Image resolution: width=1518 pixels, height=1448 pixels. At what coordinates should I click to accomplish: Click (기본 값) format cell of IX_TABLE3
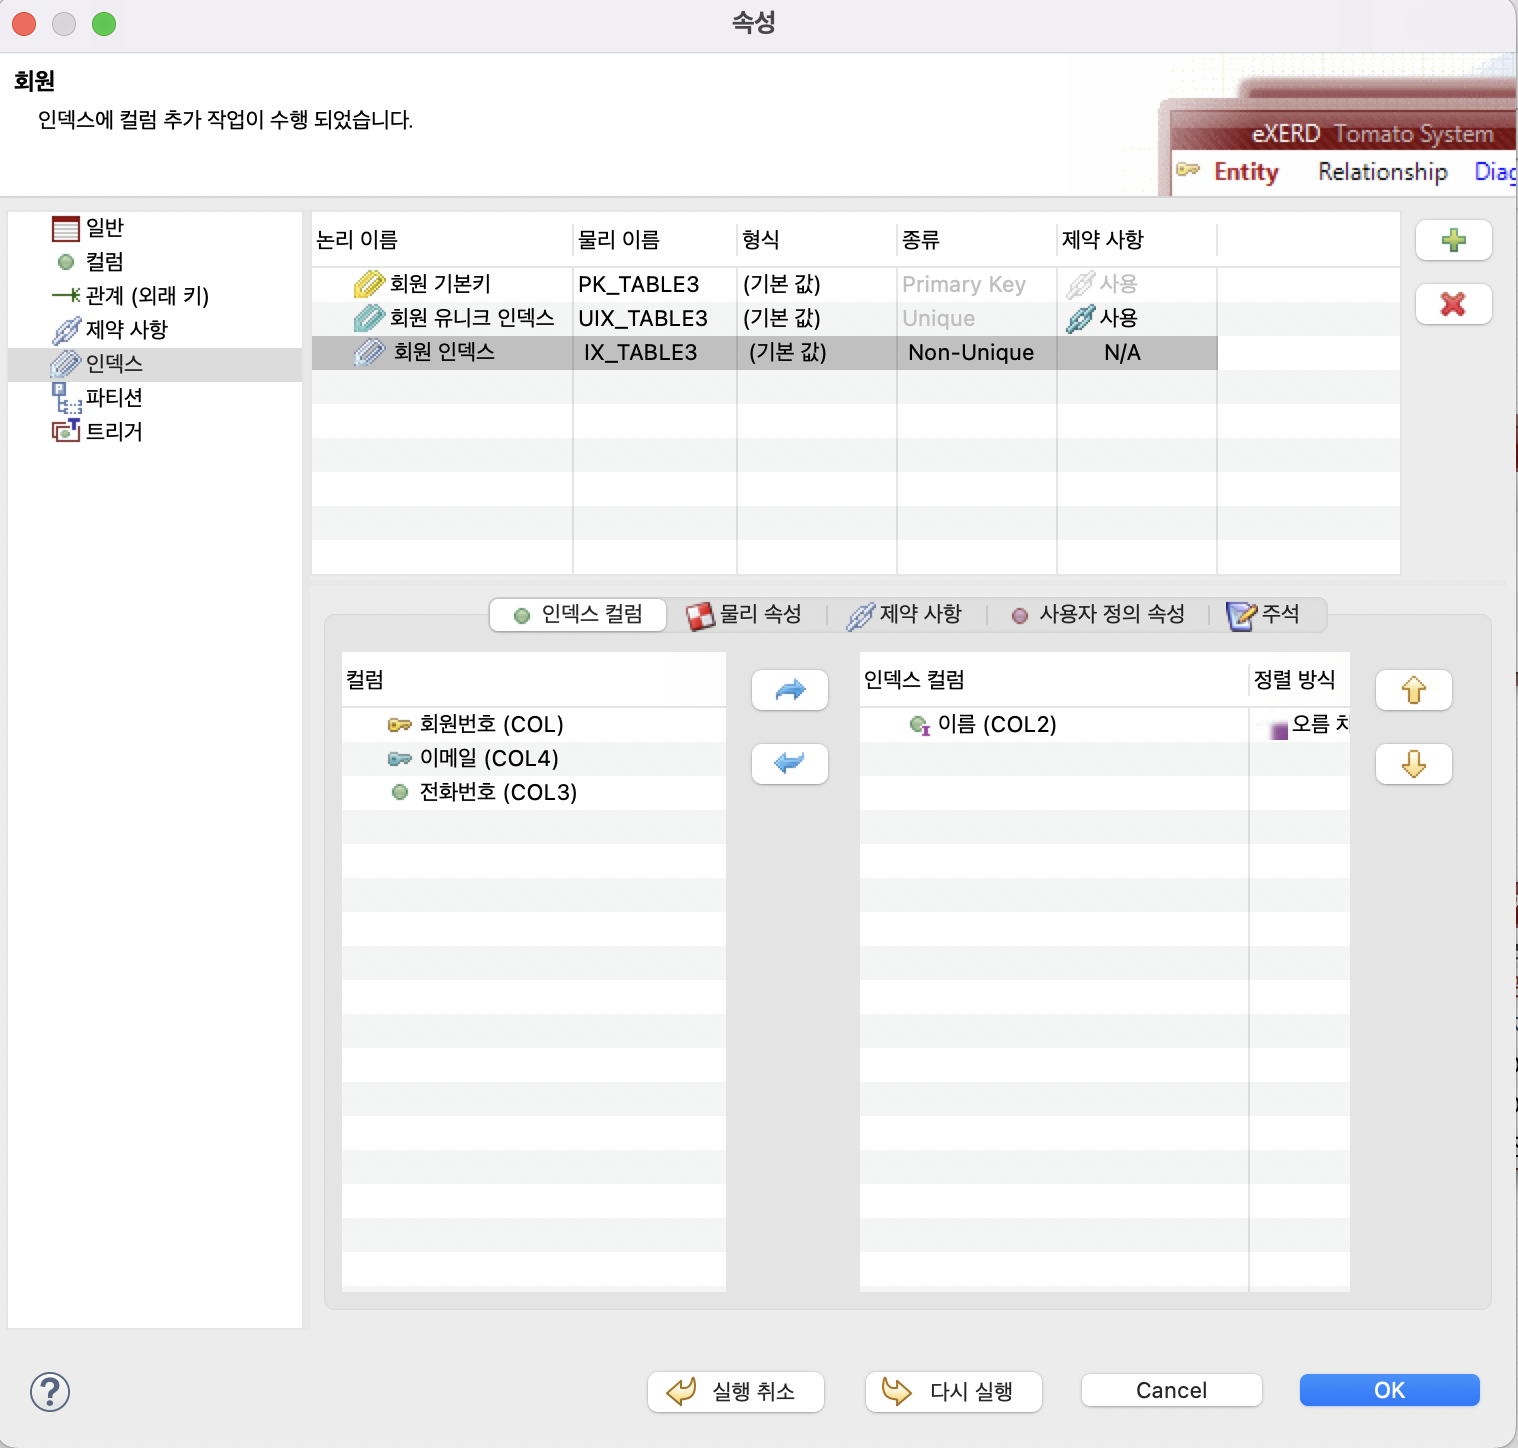[817, 353]
